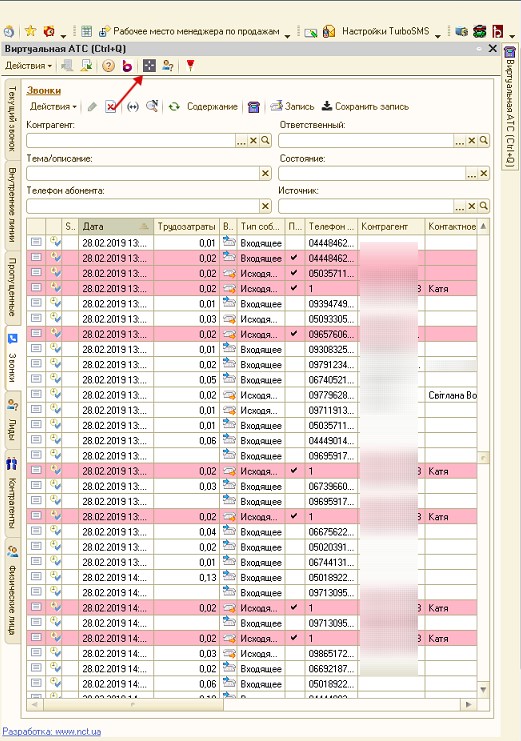Click the vertical scrollbar up arrow
This screenshot has height=741, width=521.
click(x=483, y=226)
